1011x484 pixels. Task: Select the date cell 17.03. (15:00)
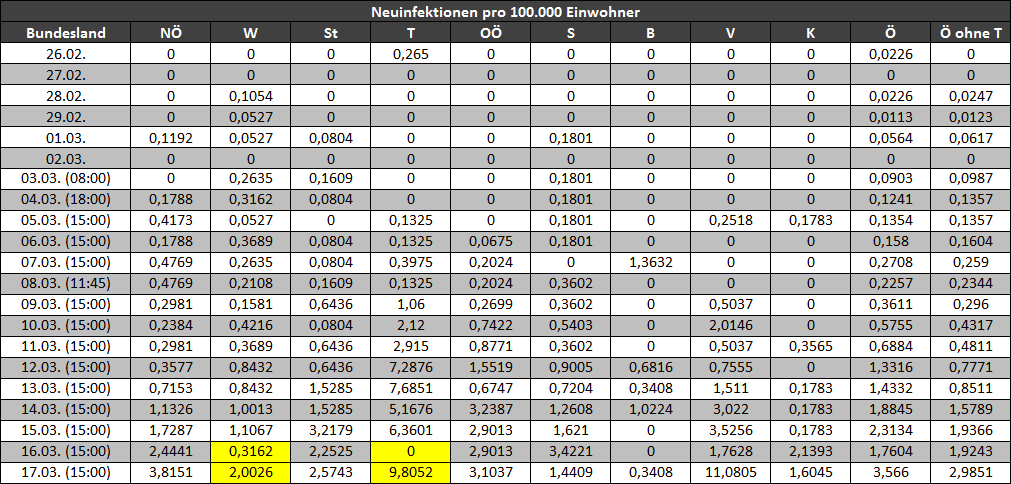point(66,472)
